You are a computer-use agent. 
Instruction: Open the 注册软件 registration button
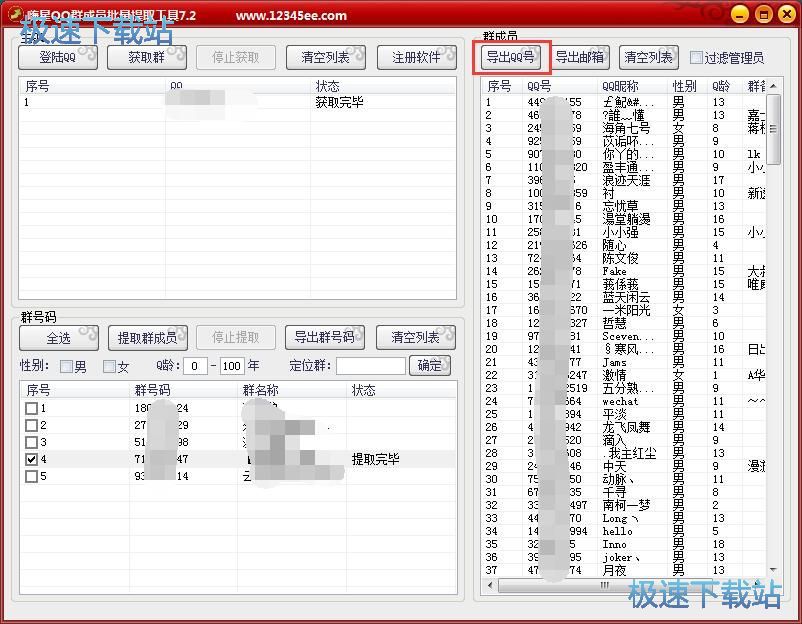click(416, 57)
